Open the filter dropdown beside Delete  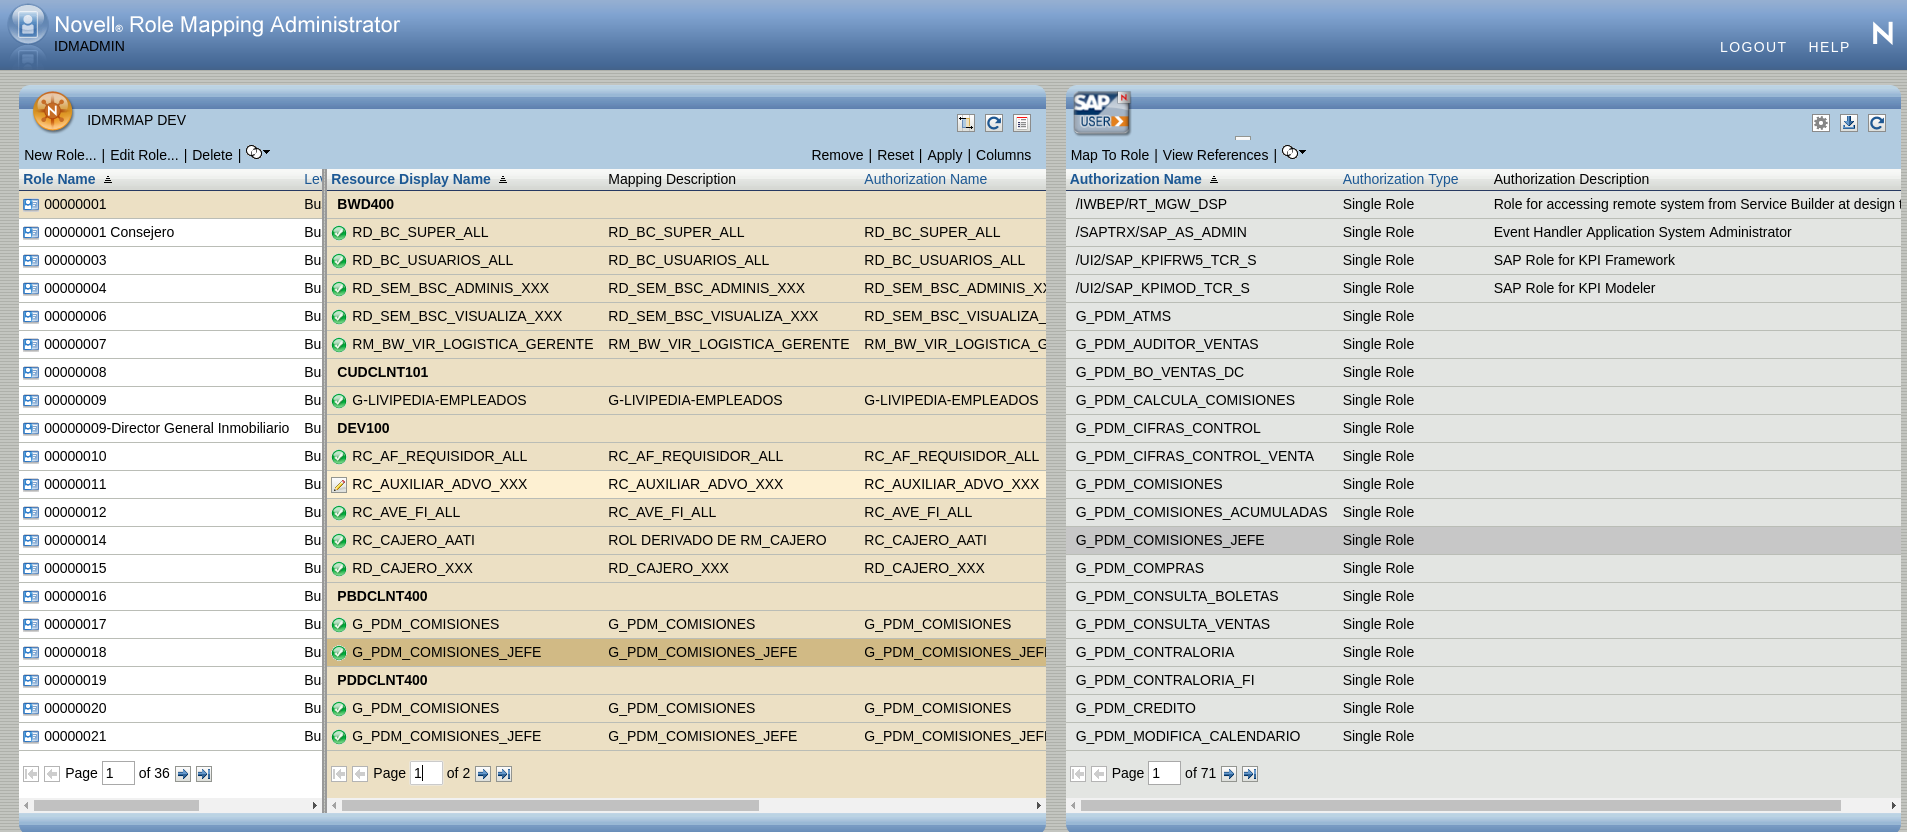pos(258,153)
